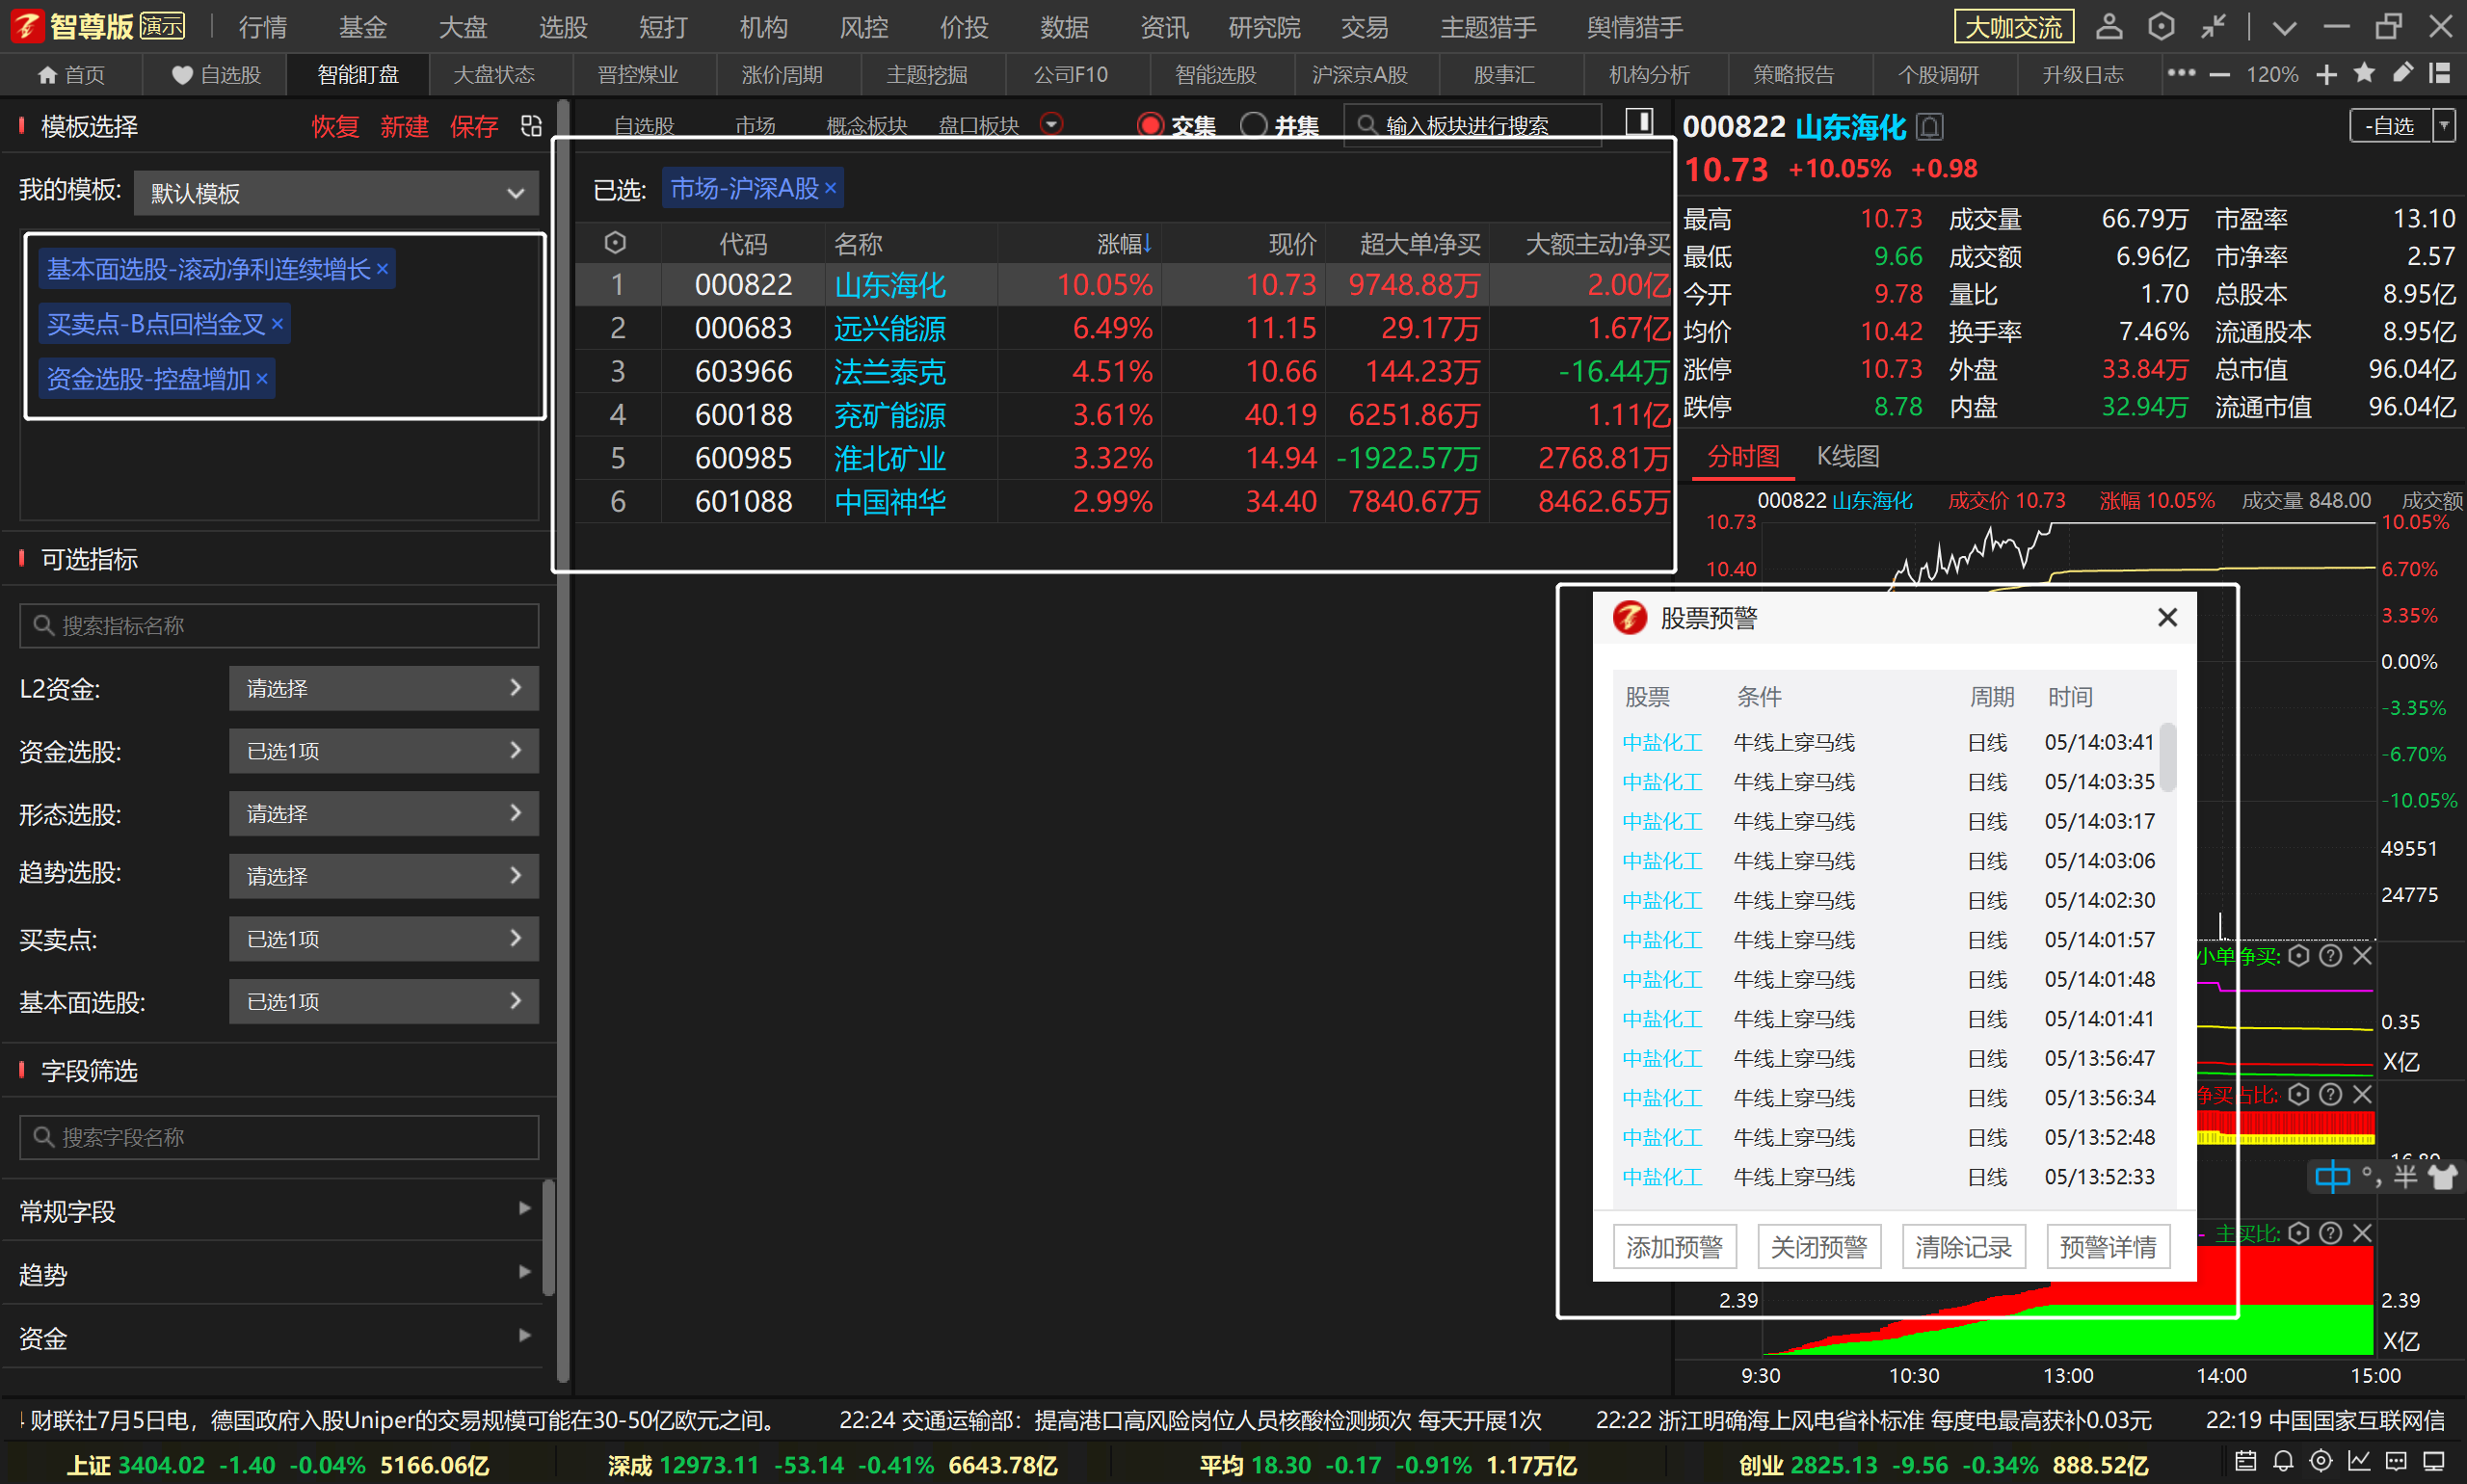Open the line chart icon in status bar
Screen dimensions: 2467x1484
point(2359,1461)
